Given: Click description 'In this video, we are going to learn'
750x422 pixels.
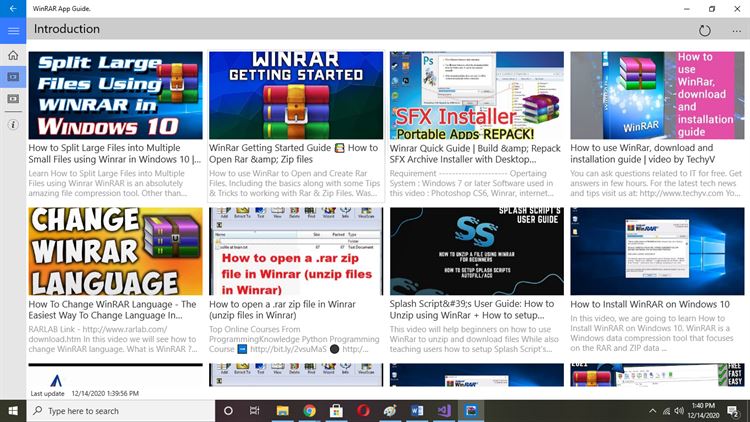Looking at the screenshot, I should coord(651,333).
